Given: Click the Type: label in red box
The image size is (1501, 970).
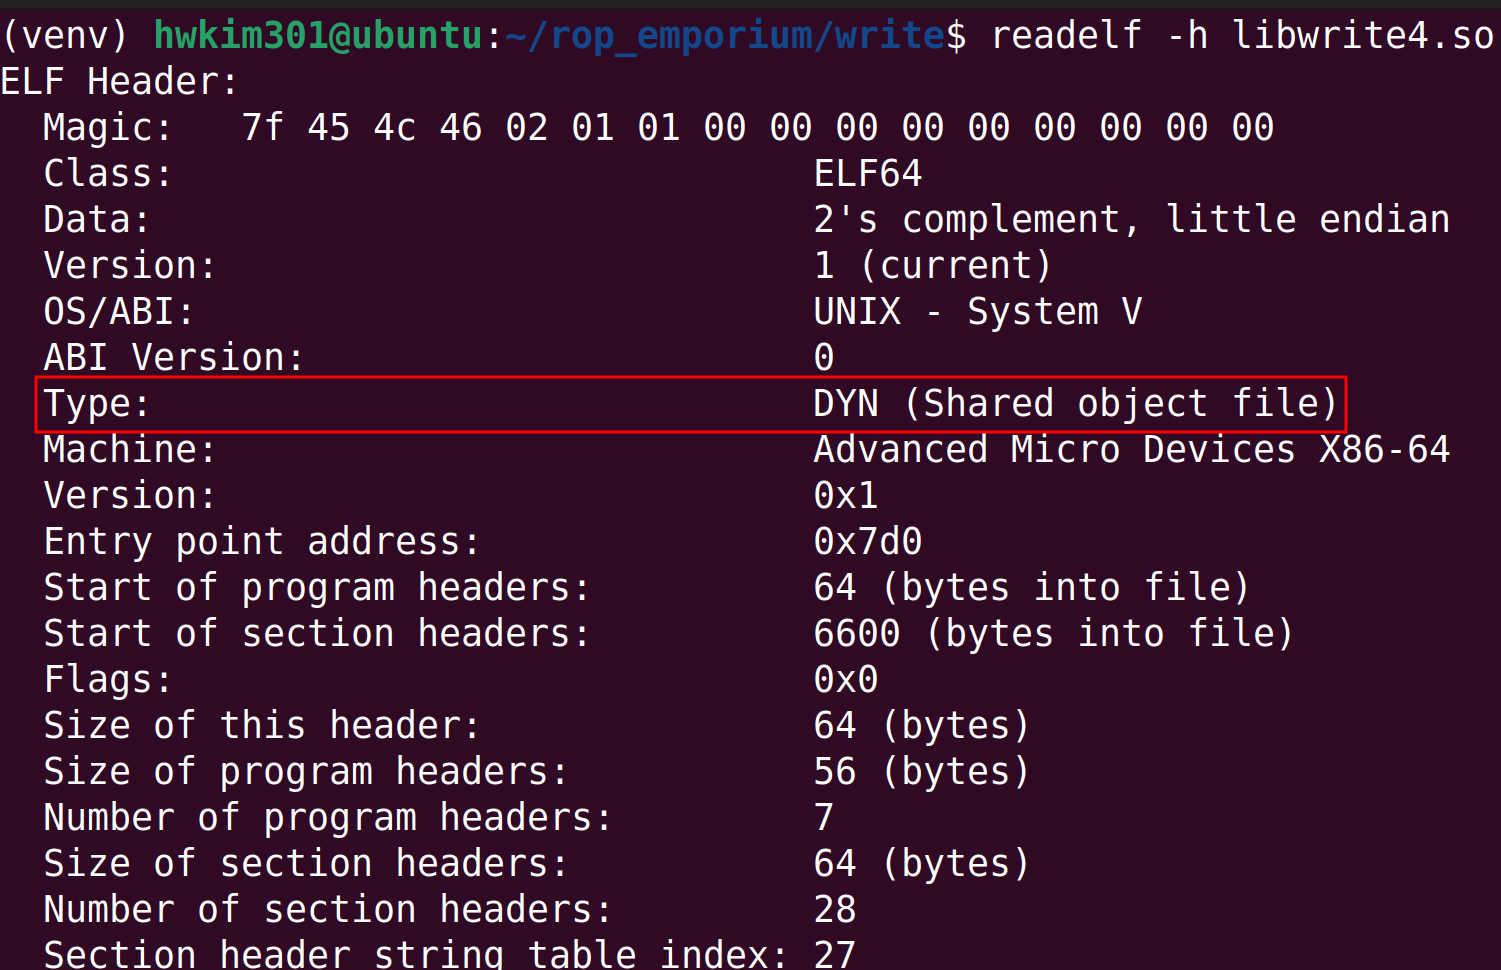Looking at the screenshot, I should point(97,404).
